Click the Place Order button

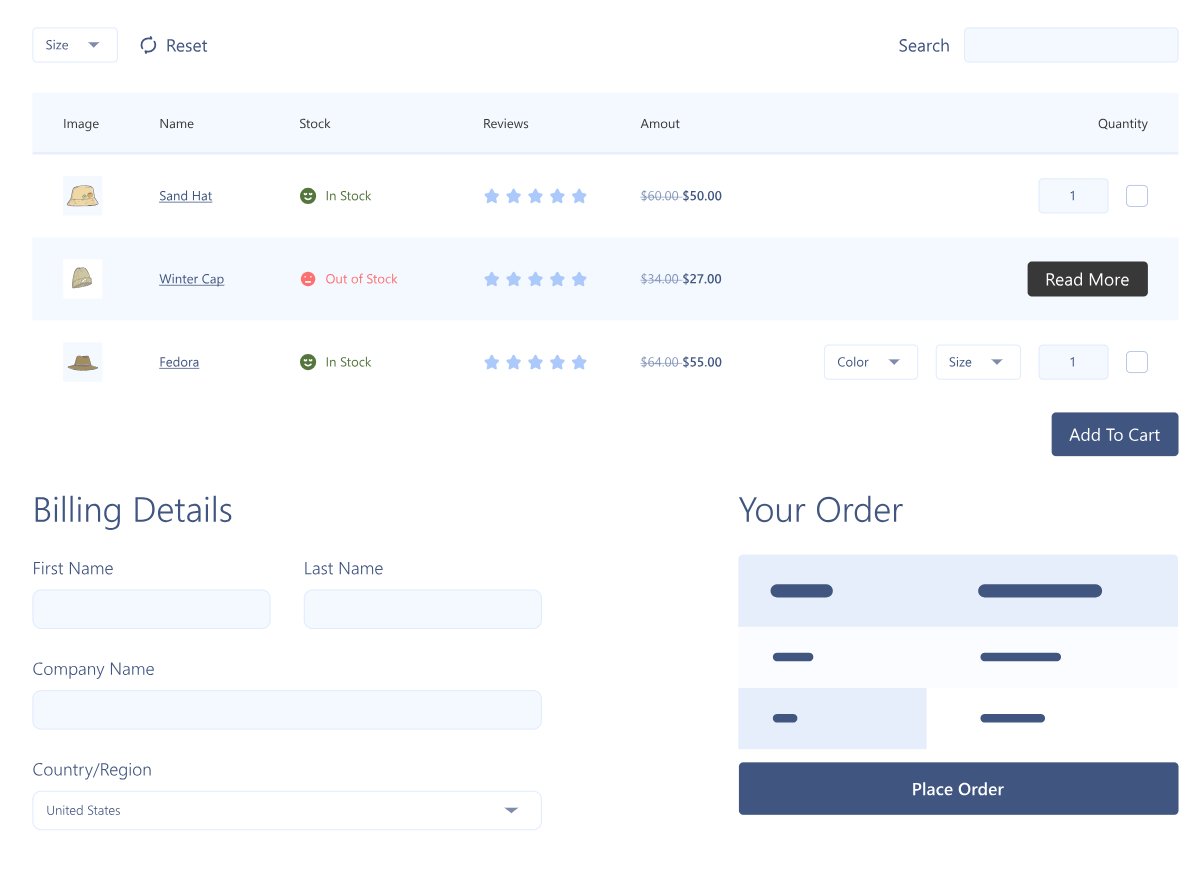coord(957,789)
